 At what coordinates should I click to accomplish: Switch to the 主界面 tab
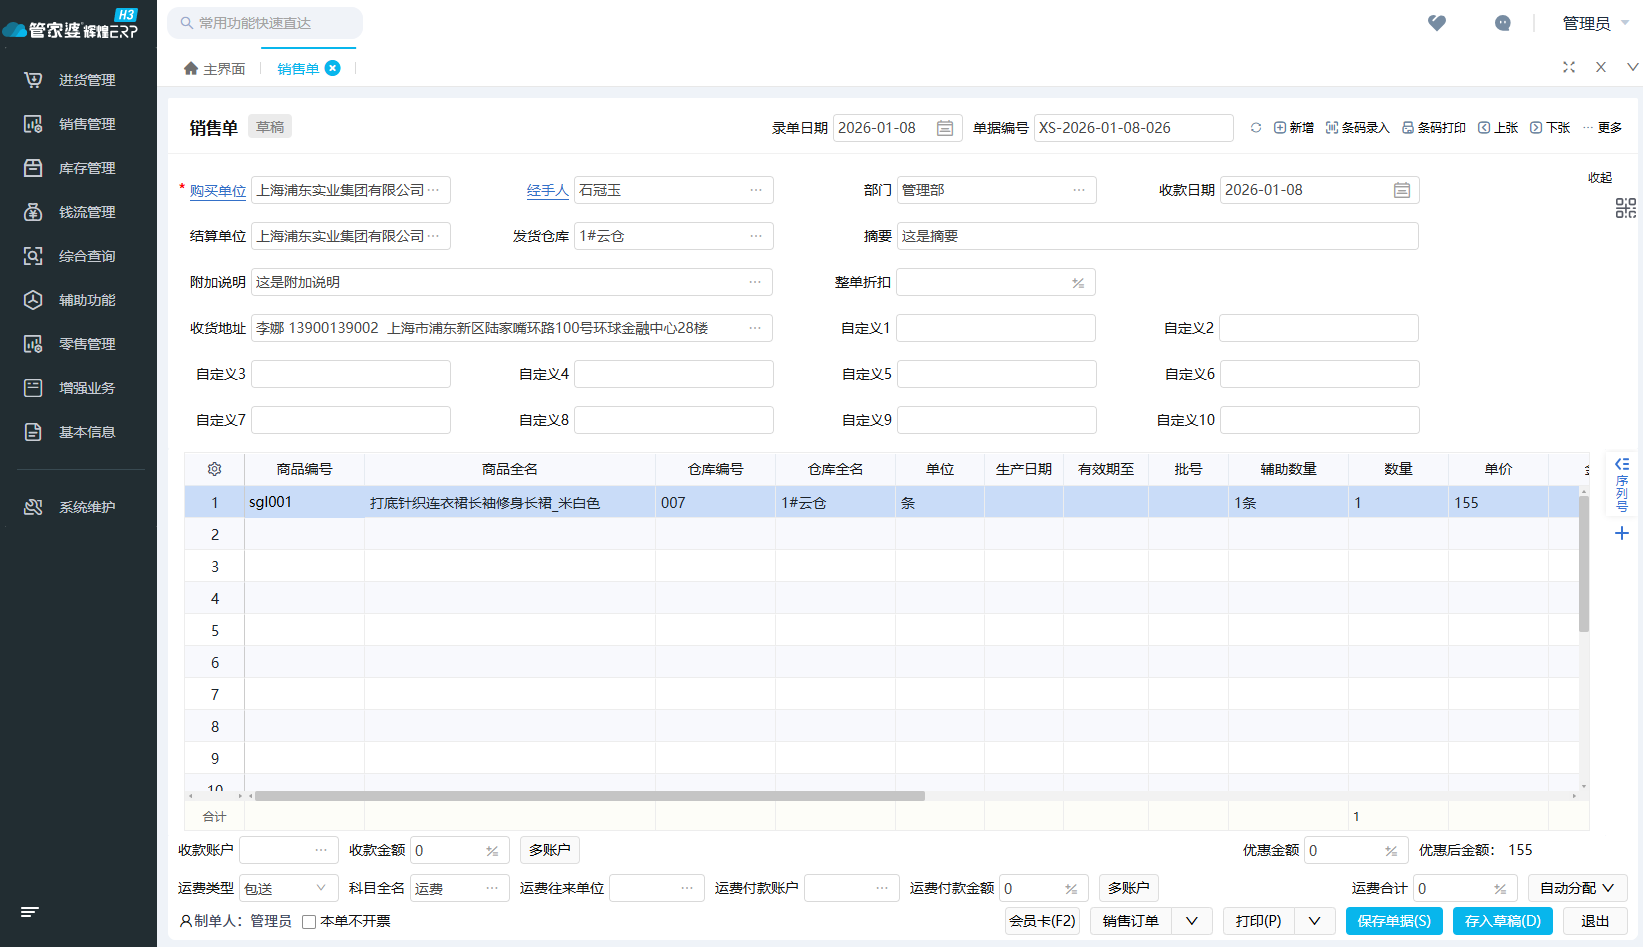click(215, 69)
